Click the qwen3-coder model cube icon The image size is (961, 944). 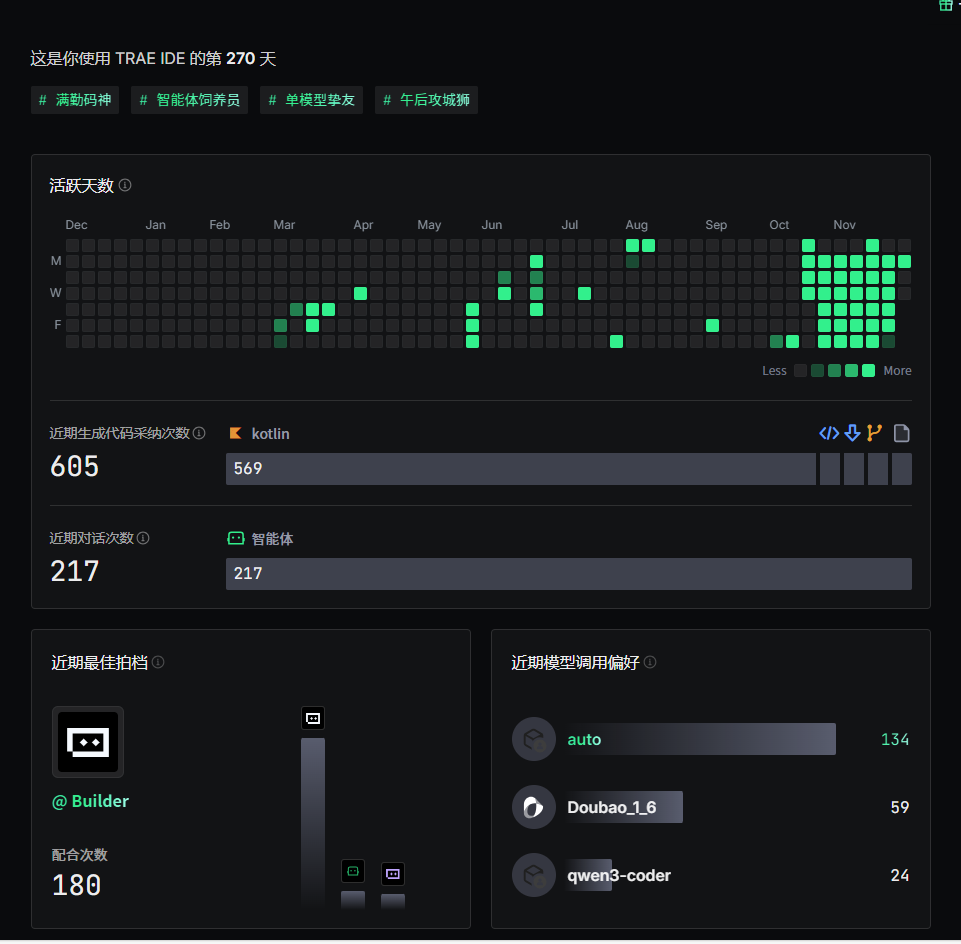pos(534,875)
